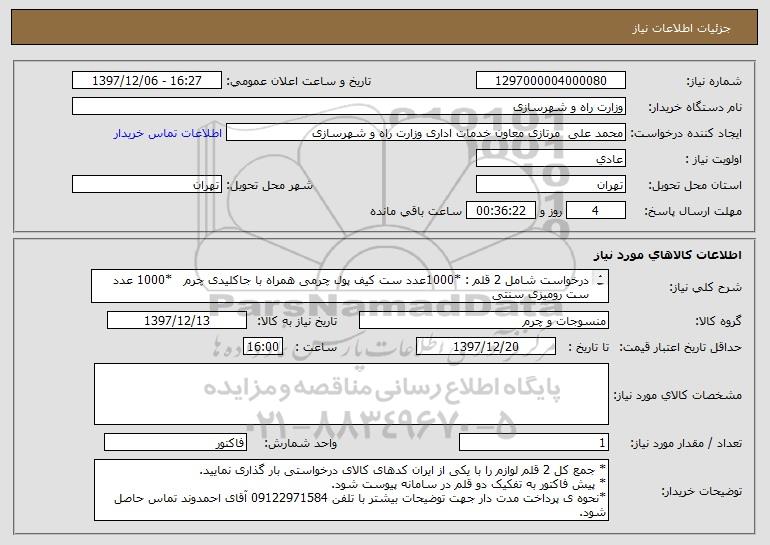Click the section heading اطلاعات کالاهای مورد نیاز
Screen dimensions: 770x545
coord(667,255)
